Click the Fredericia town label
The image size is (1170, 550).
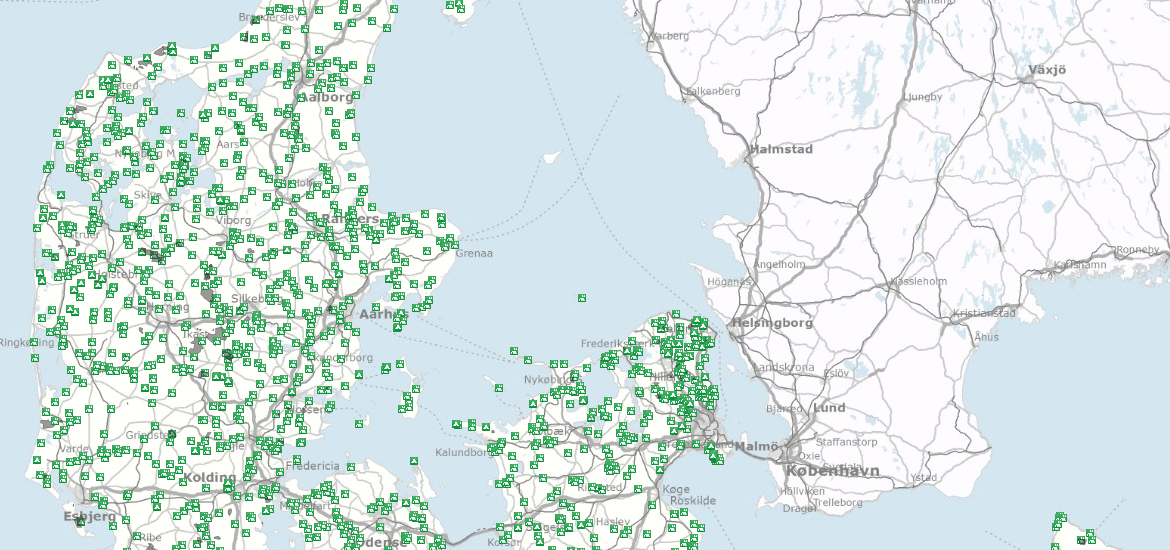tap(313, 466)
